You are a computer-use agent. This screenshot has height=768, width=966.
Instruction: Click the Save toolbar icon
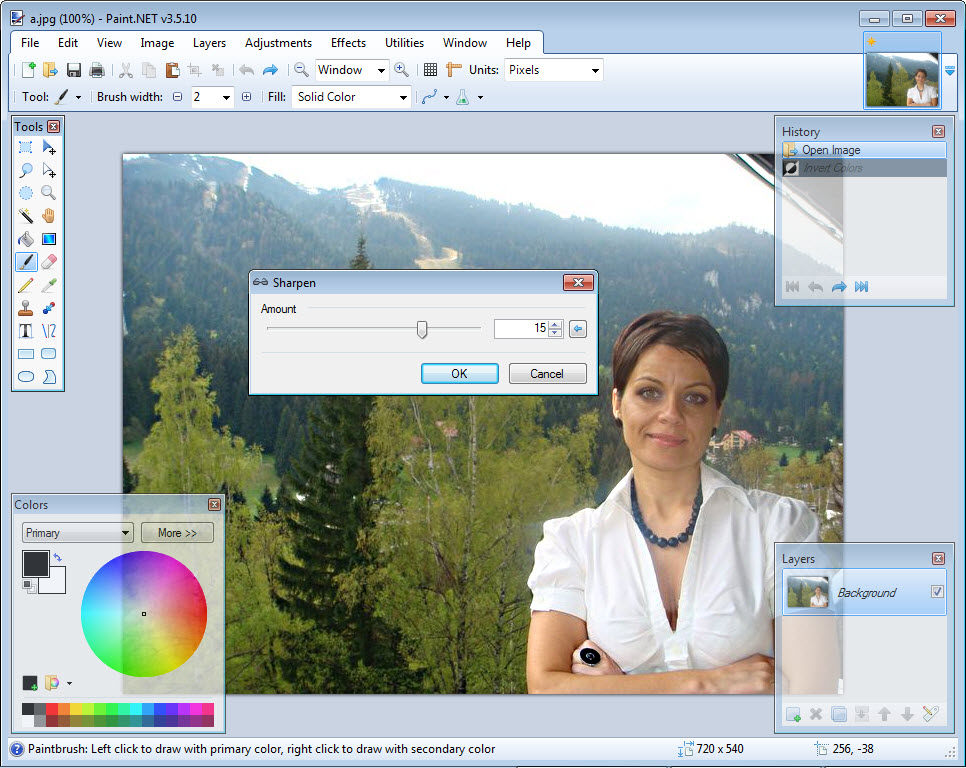(74, 70)
